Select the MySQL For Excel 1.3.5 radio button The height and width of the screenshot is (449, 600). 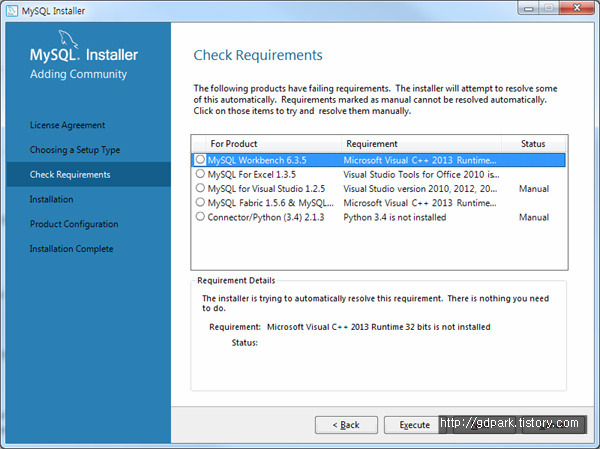coord(200,174)
